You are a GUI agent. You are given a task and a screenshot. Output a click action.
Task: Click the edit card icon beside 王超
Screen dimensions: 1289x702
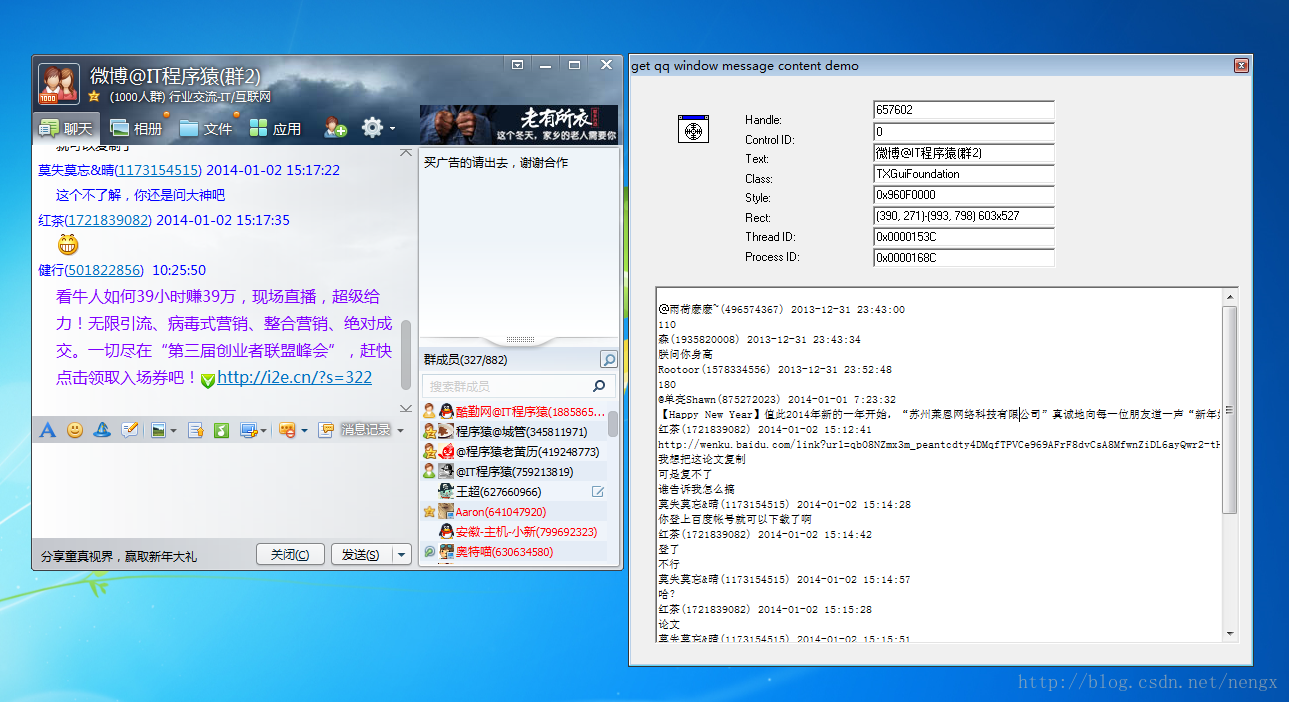pos(598,491)
